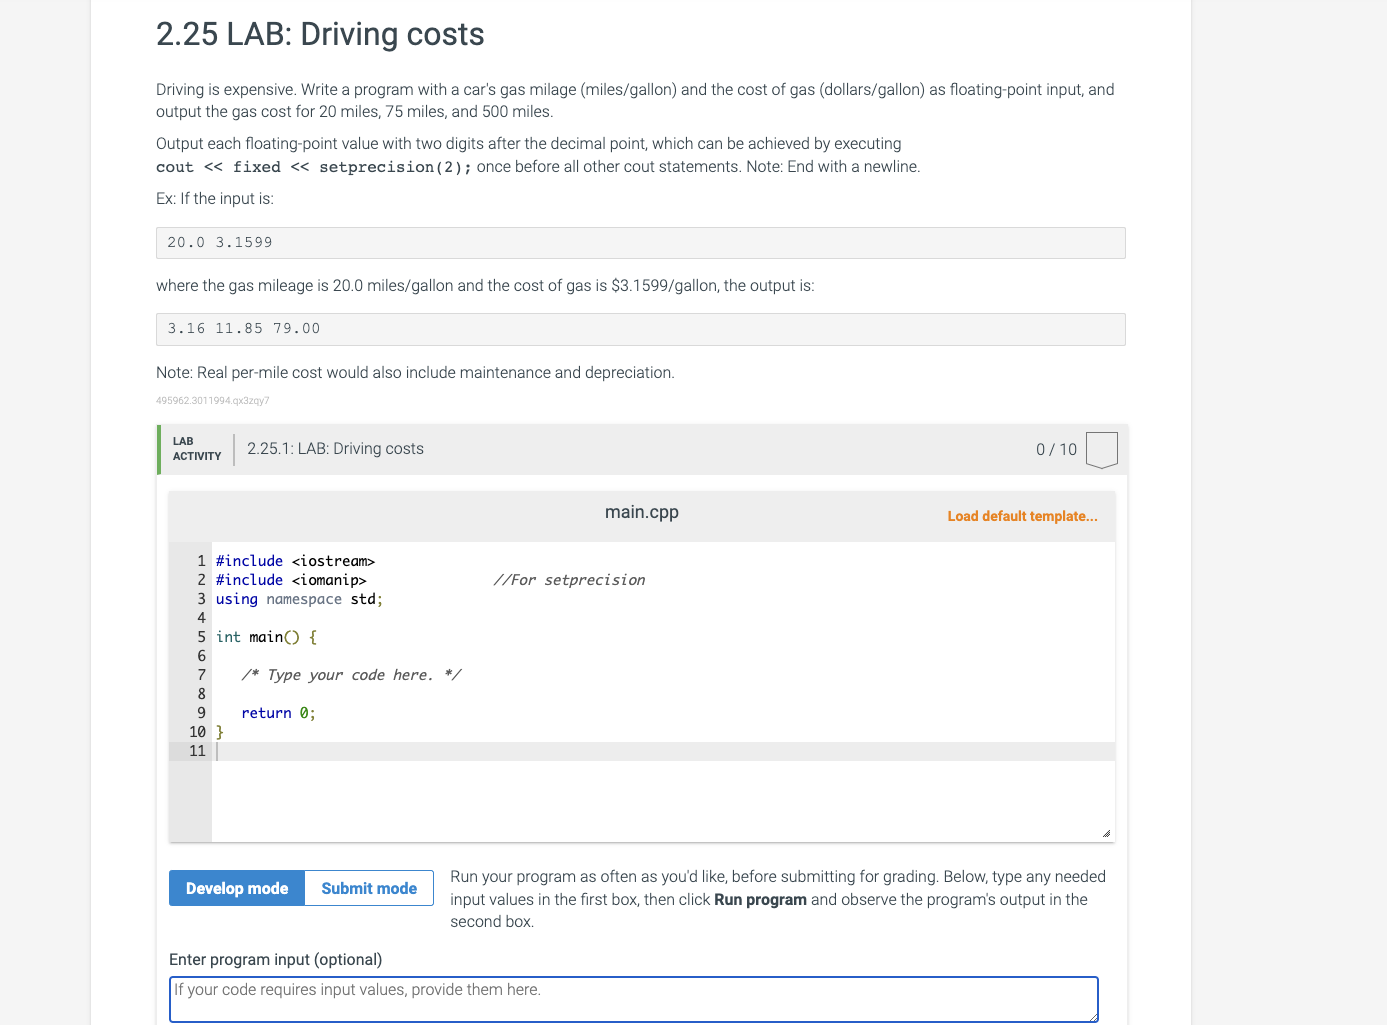Click the grading badge icon beside 0/10
1387x1025 pixels.
pos(1101,449)
